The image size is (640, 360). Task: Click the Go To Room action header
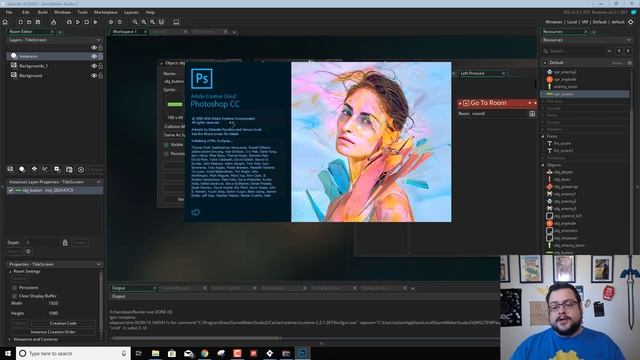(x=497, y=103)
